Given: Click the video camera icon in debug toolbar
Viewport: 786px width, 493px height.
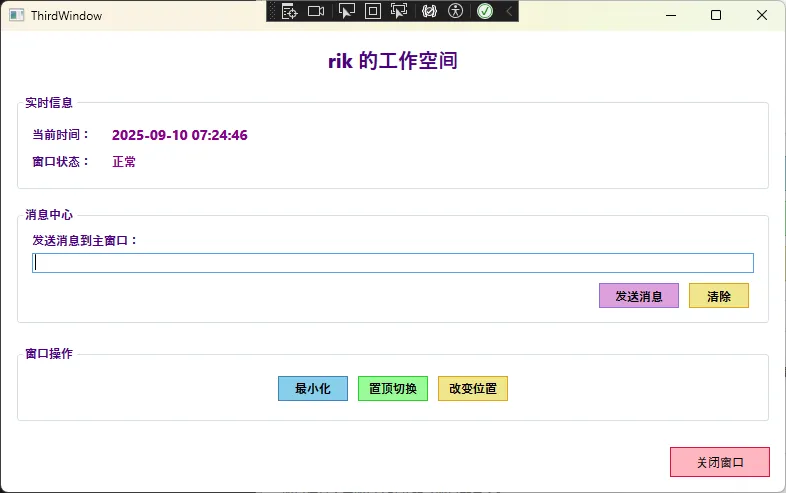Looking at the screenshot, I should coord(316,11).
